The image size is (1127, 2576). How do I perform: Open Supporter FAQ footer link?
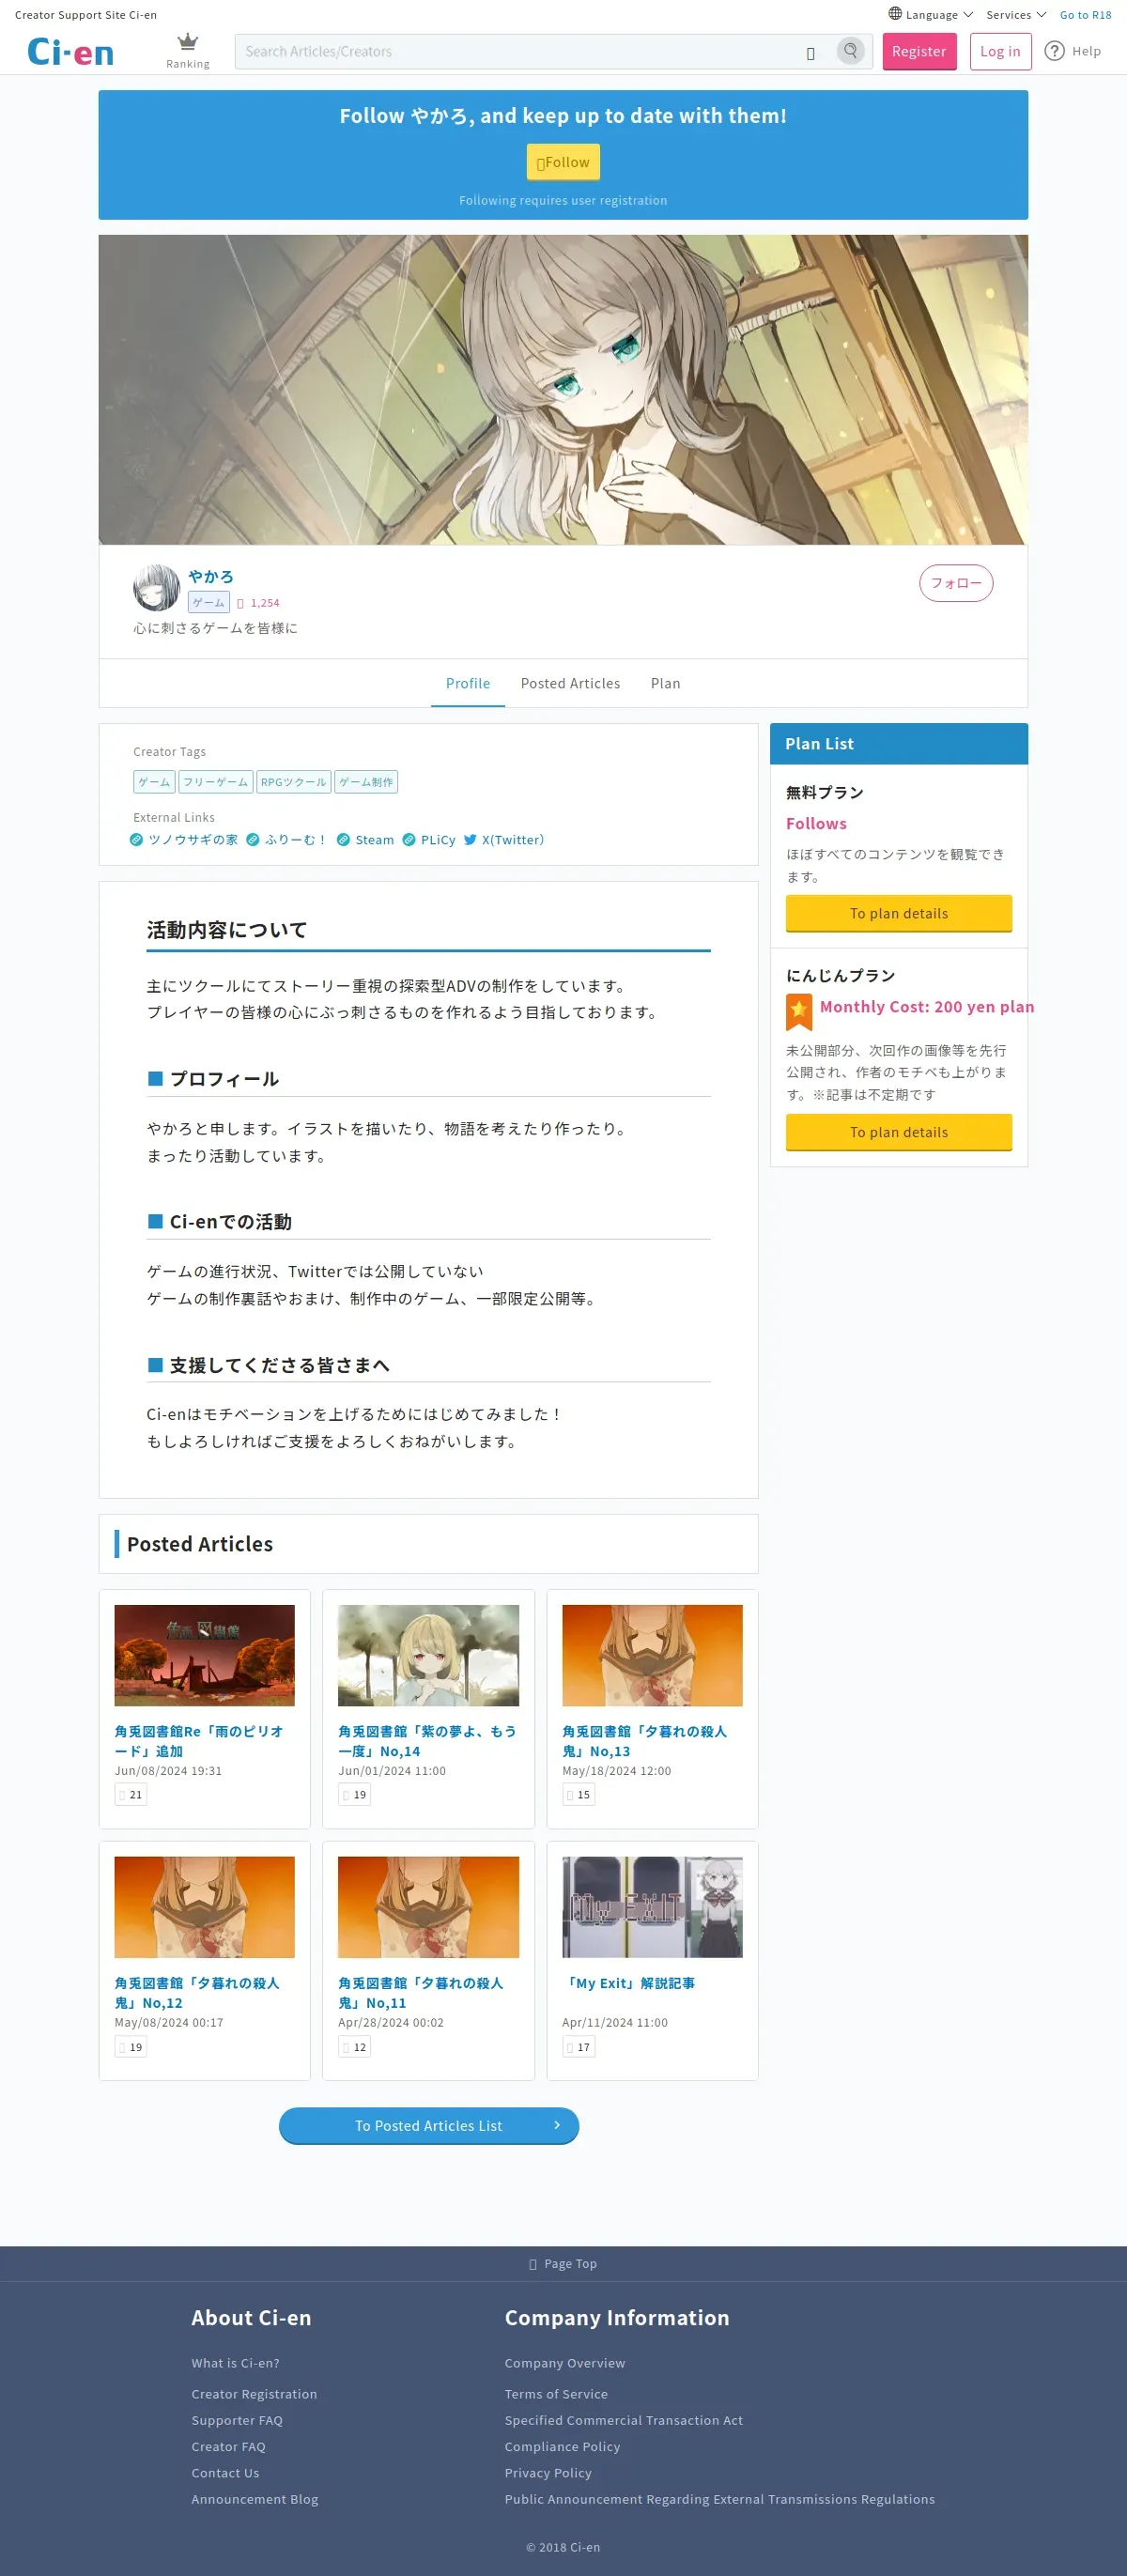point(237,2420)
